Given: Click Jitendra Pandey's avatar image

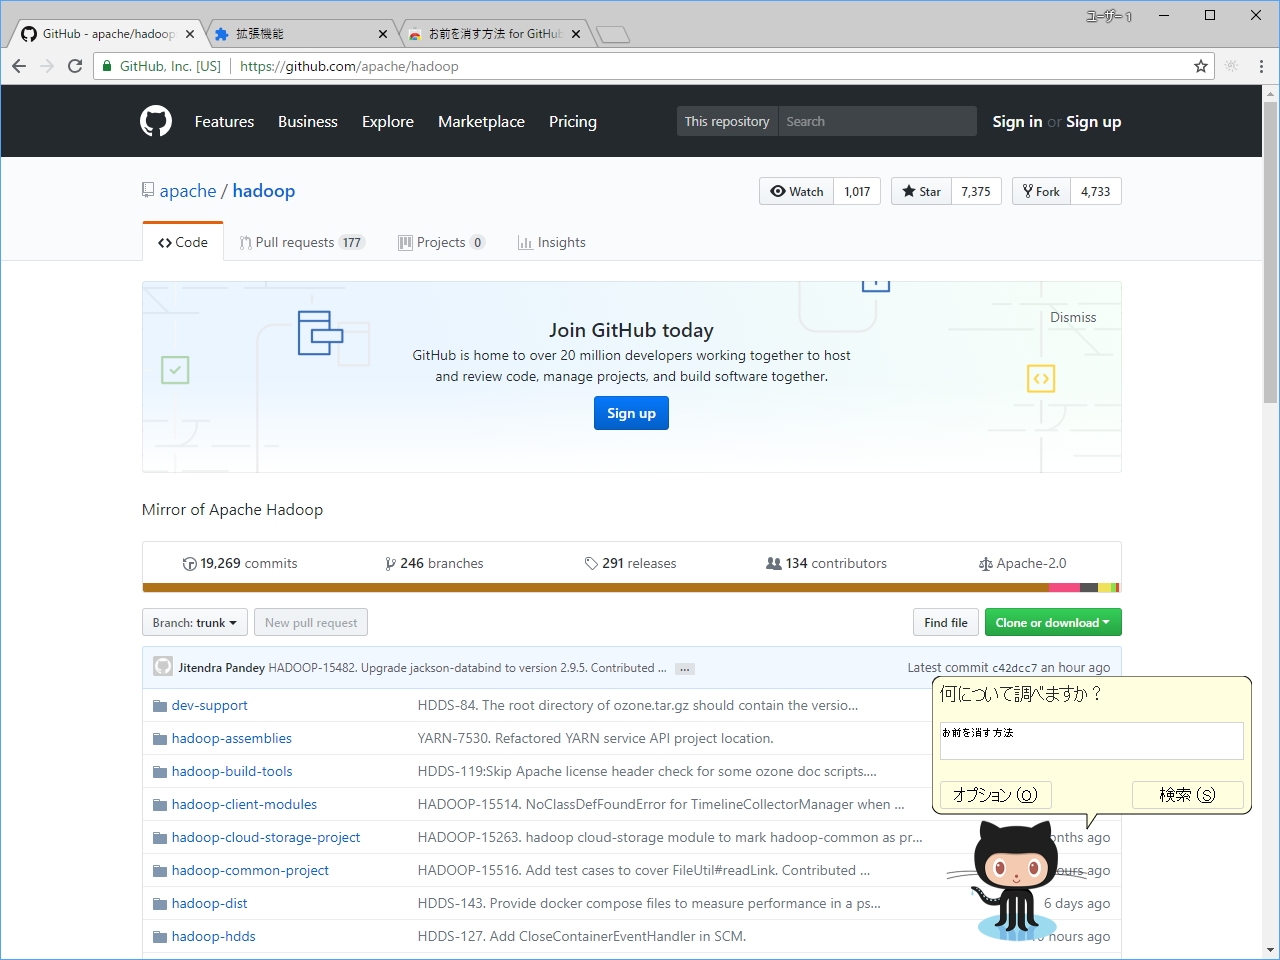Looking at the screenshot, I should tap(163, 667).
